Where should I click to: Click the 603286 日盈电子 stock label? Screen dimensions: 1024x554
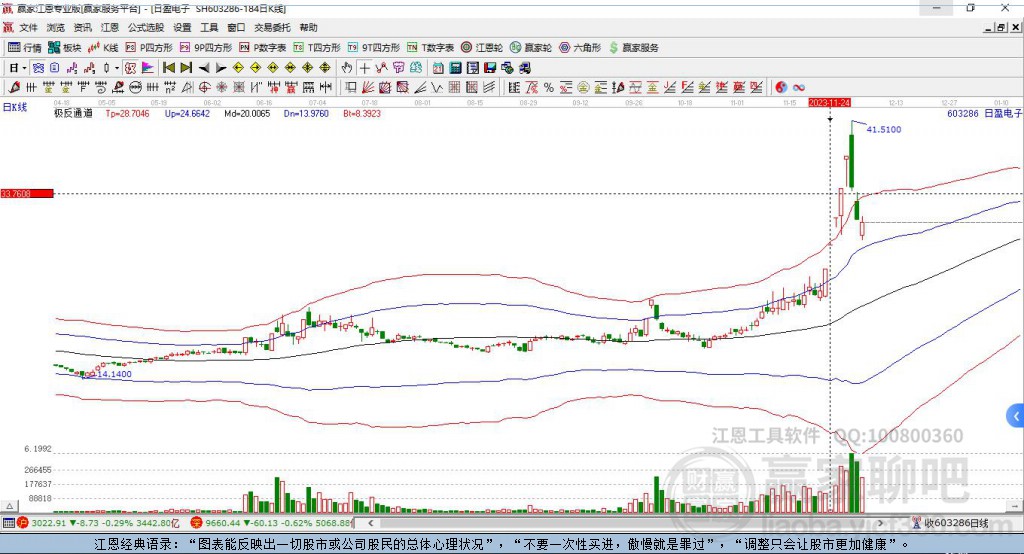[984, 114]
